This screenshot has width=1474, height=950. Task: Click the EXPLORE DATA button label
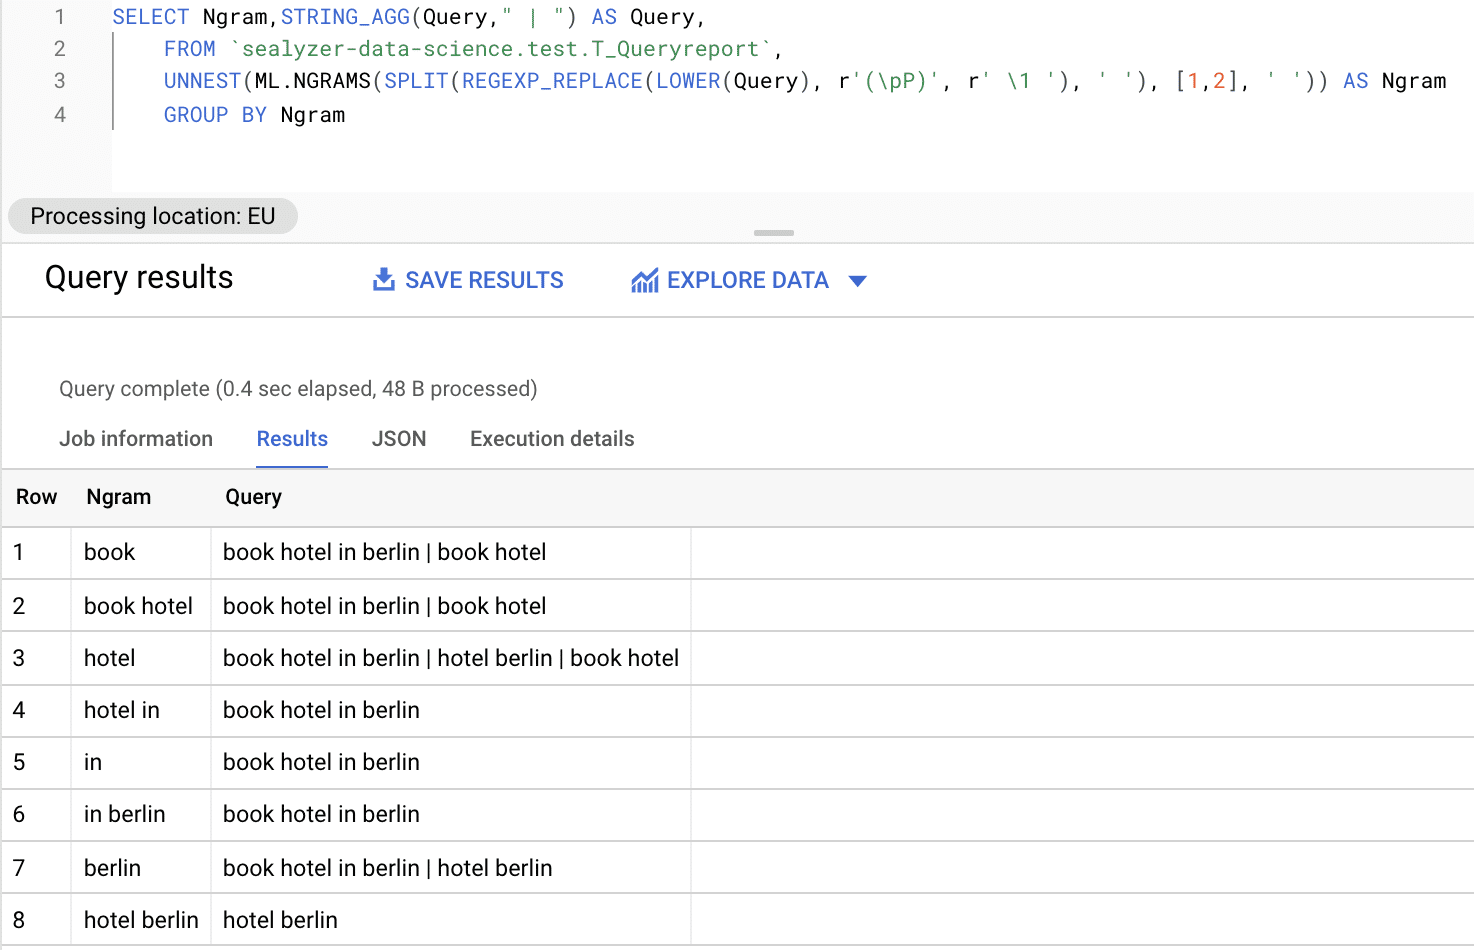[748, 280]
